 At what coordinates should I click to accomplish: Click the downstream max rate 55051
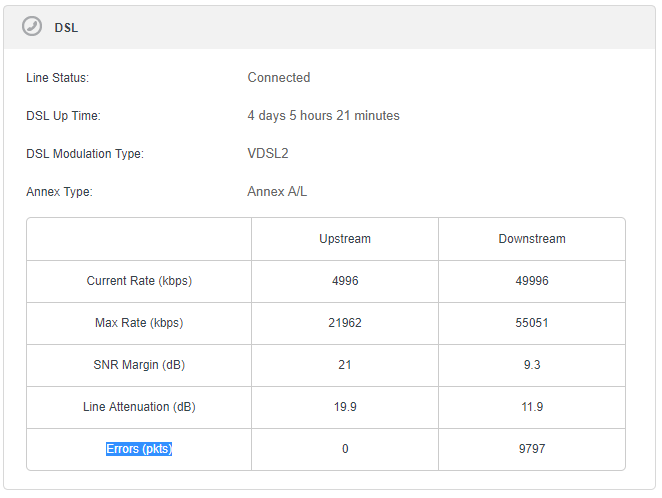532,323
